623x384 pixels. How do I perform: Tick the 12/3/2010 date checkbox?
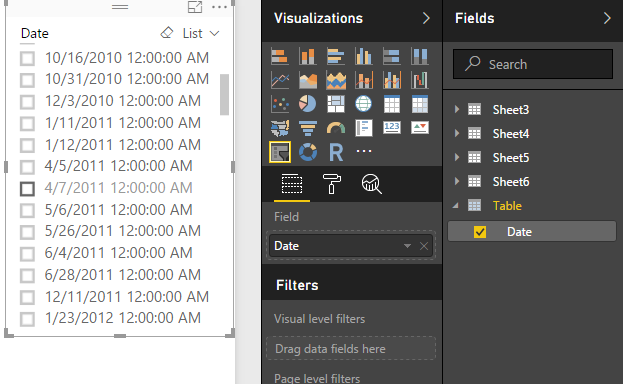coord(27,102)
